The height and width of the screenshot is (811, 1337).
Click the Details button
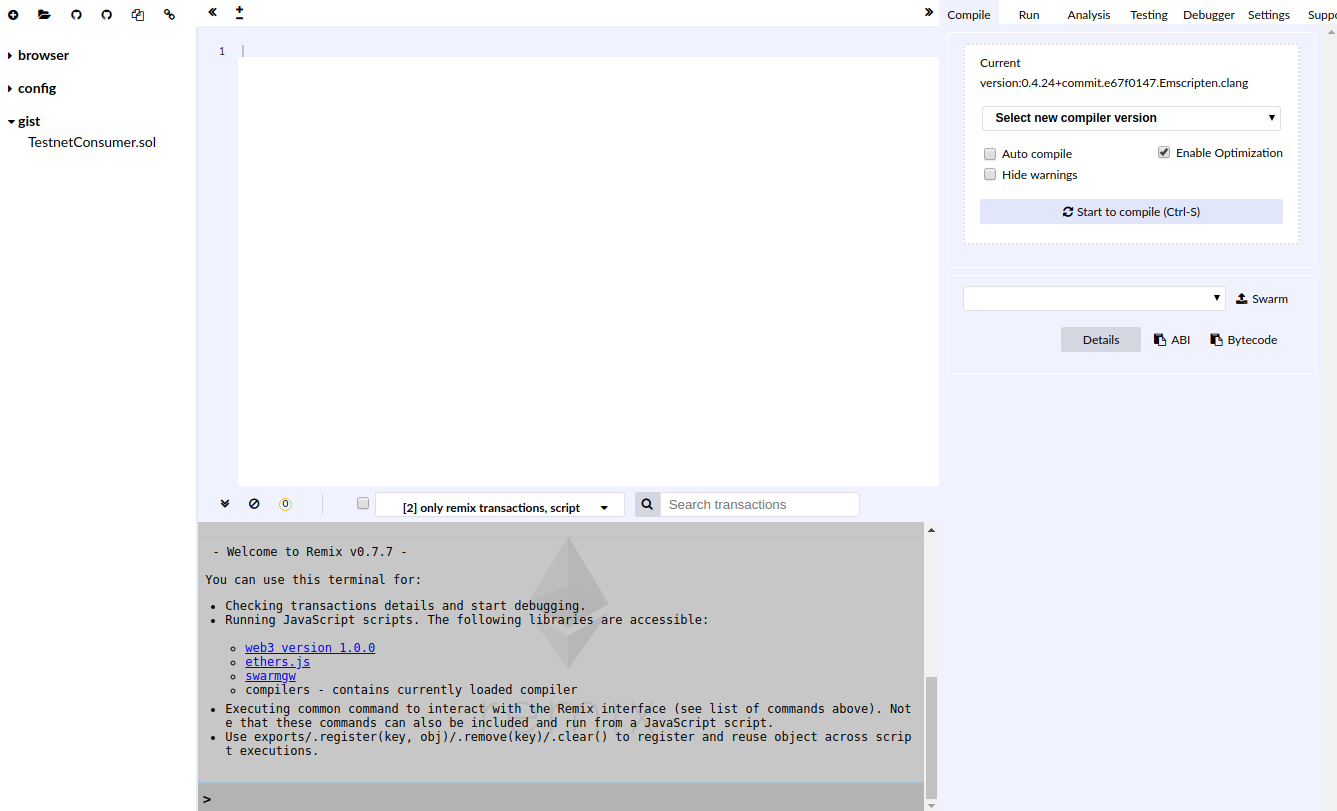(x=1101, y=340)
